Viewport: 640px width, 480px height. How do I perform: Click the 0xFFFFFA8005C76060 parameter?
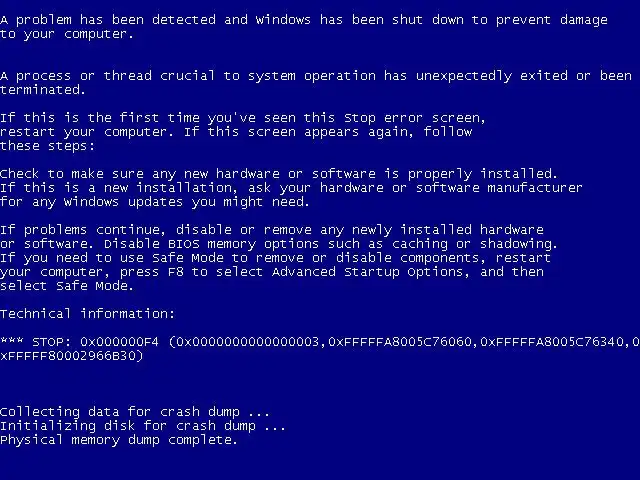click(400, 342)
